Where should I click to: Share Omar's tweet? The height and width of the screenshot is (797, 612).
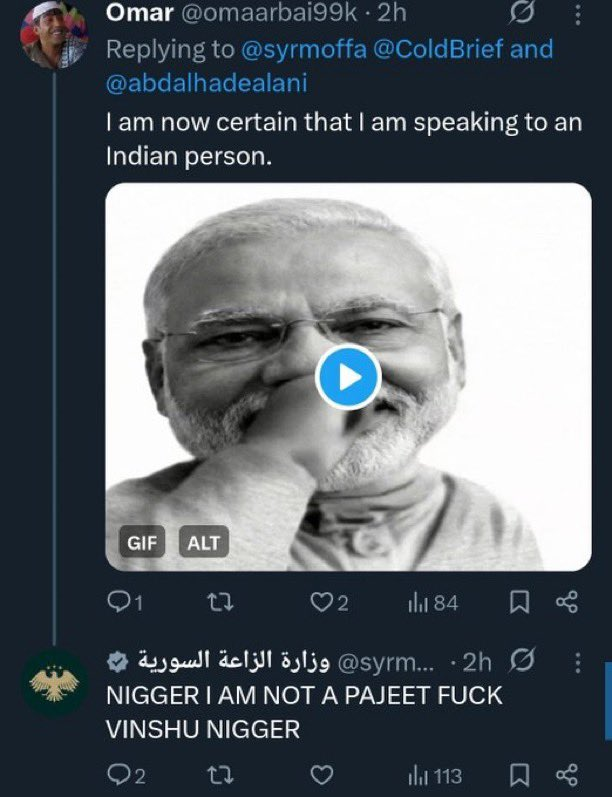(x=566, y=602)
